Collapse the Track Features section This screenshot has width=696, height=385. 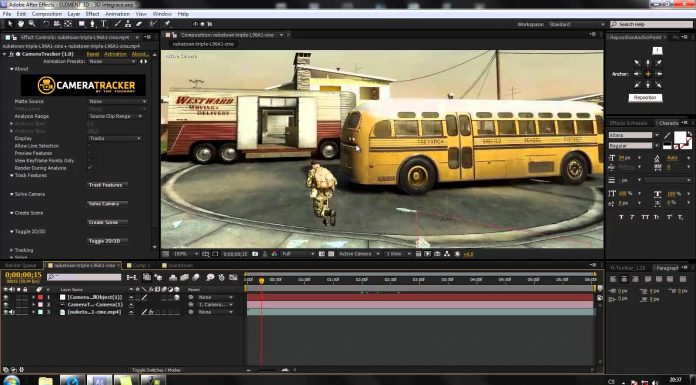coord(12,175)
